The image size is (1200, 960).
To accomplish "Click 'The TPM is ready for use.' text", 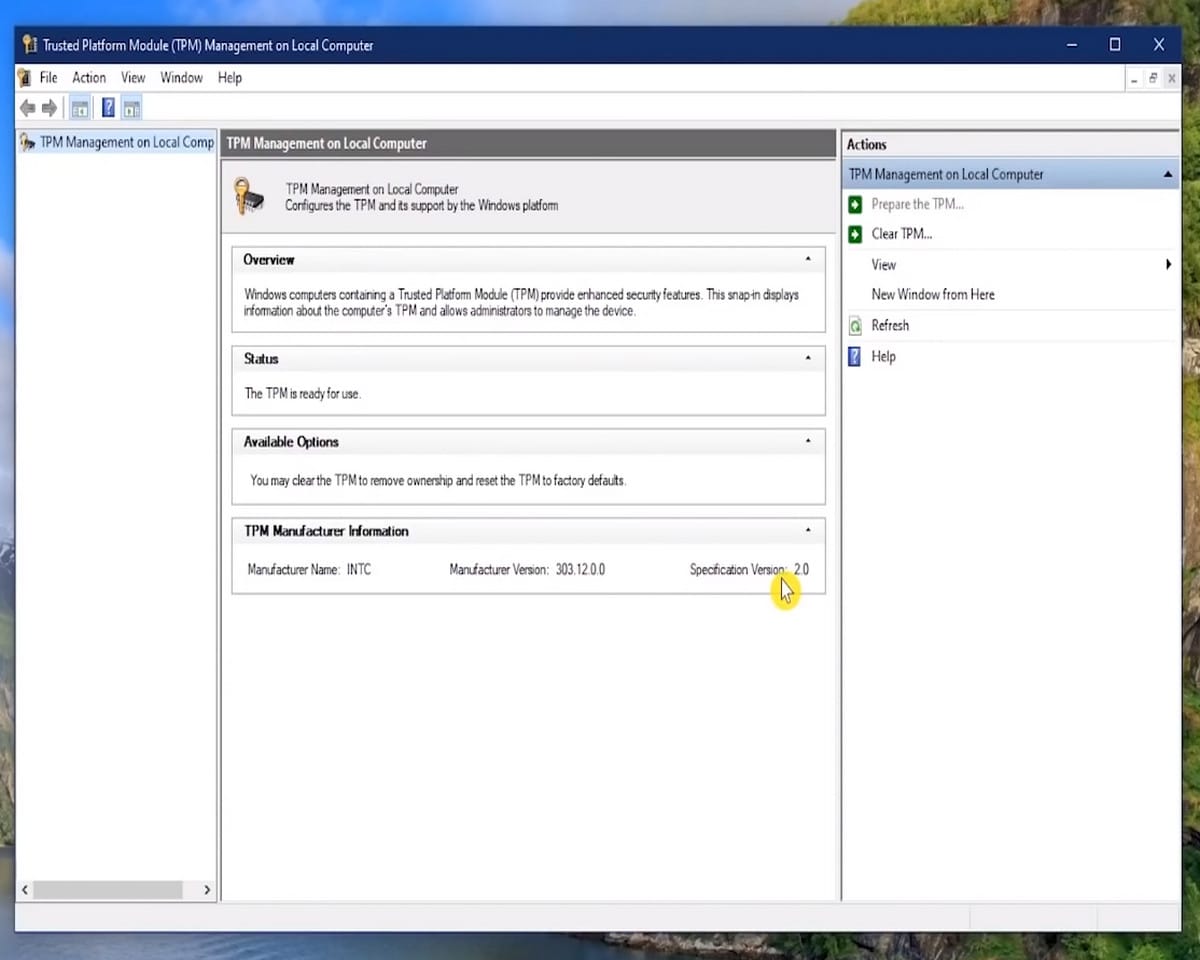I will coord(302,394).
